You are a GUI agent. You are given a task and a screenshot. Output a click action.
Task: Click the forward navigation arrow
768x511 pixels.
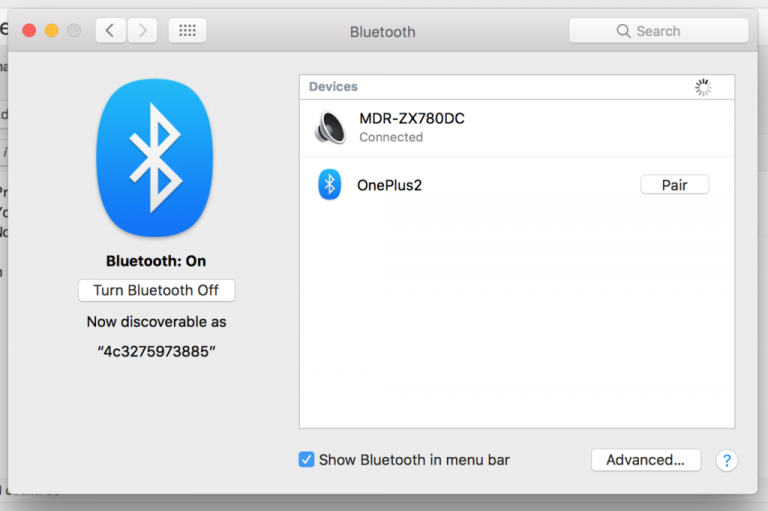pos(142,31)
